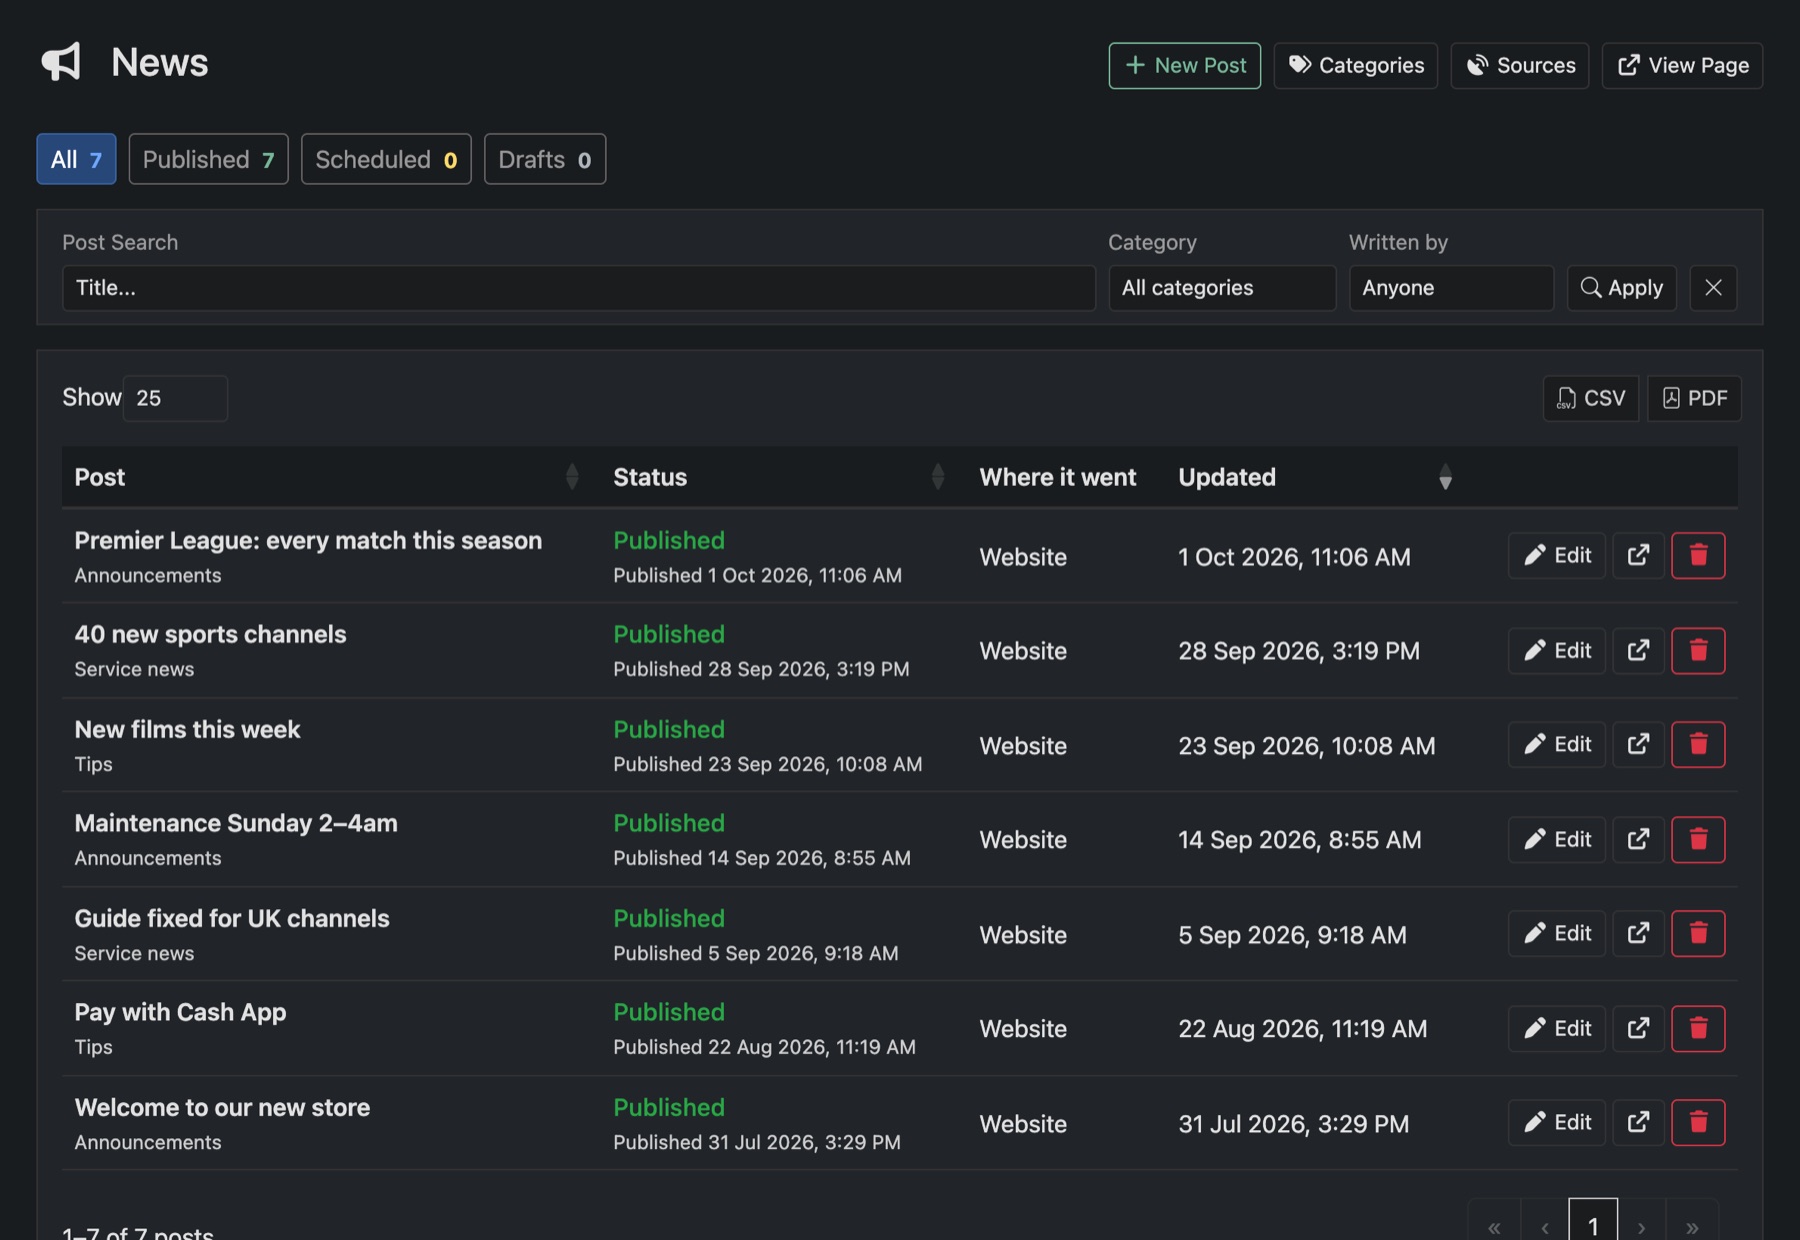
Task: Open Categories management
Action: pyautogui.click(x=1355, y=65)
